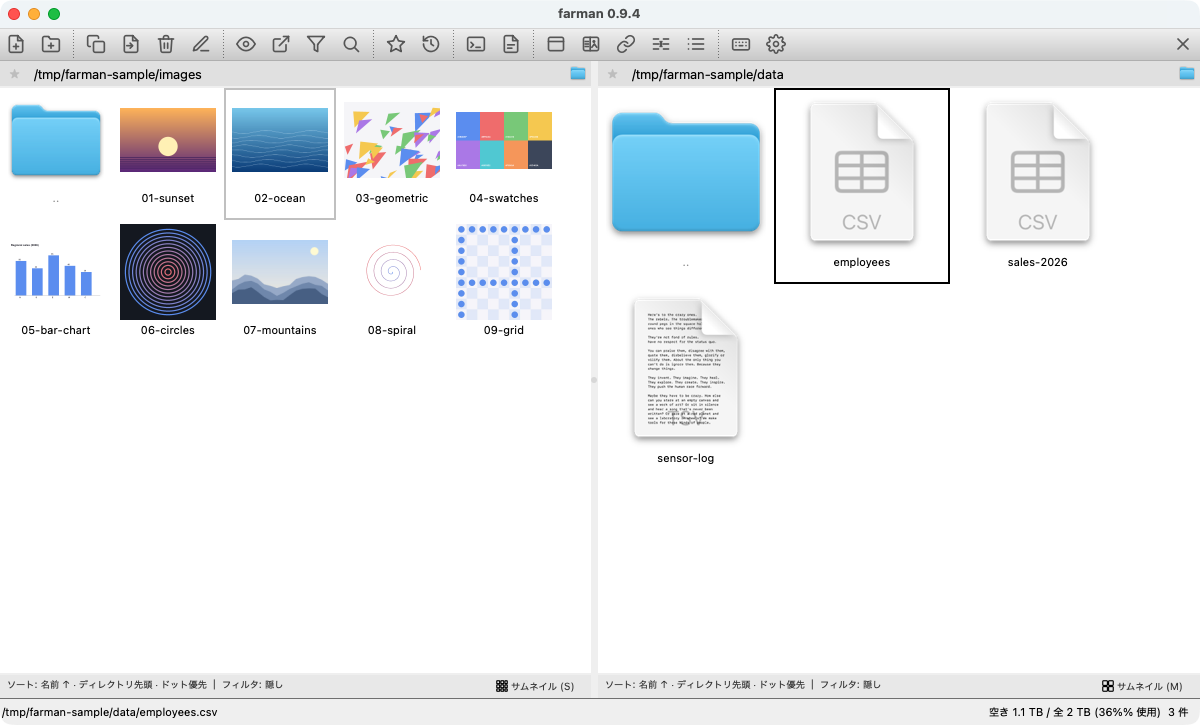Click the X at toolbar right end
The height and width of the screenshot is (725, 1200).
click(x=1182, y=44)
